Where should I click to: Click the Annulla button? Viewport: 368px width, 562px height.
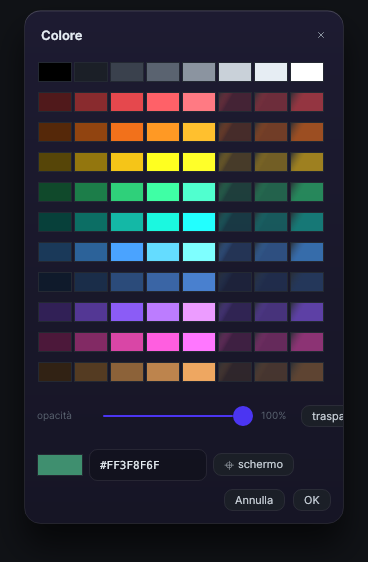click(x=254, y=500)
